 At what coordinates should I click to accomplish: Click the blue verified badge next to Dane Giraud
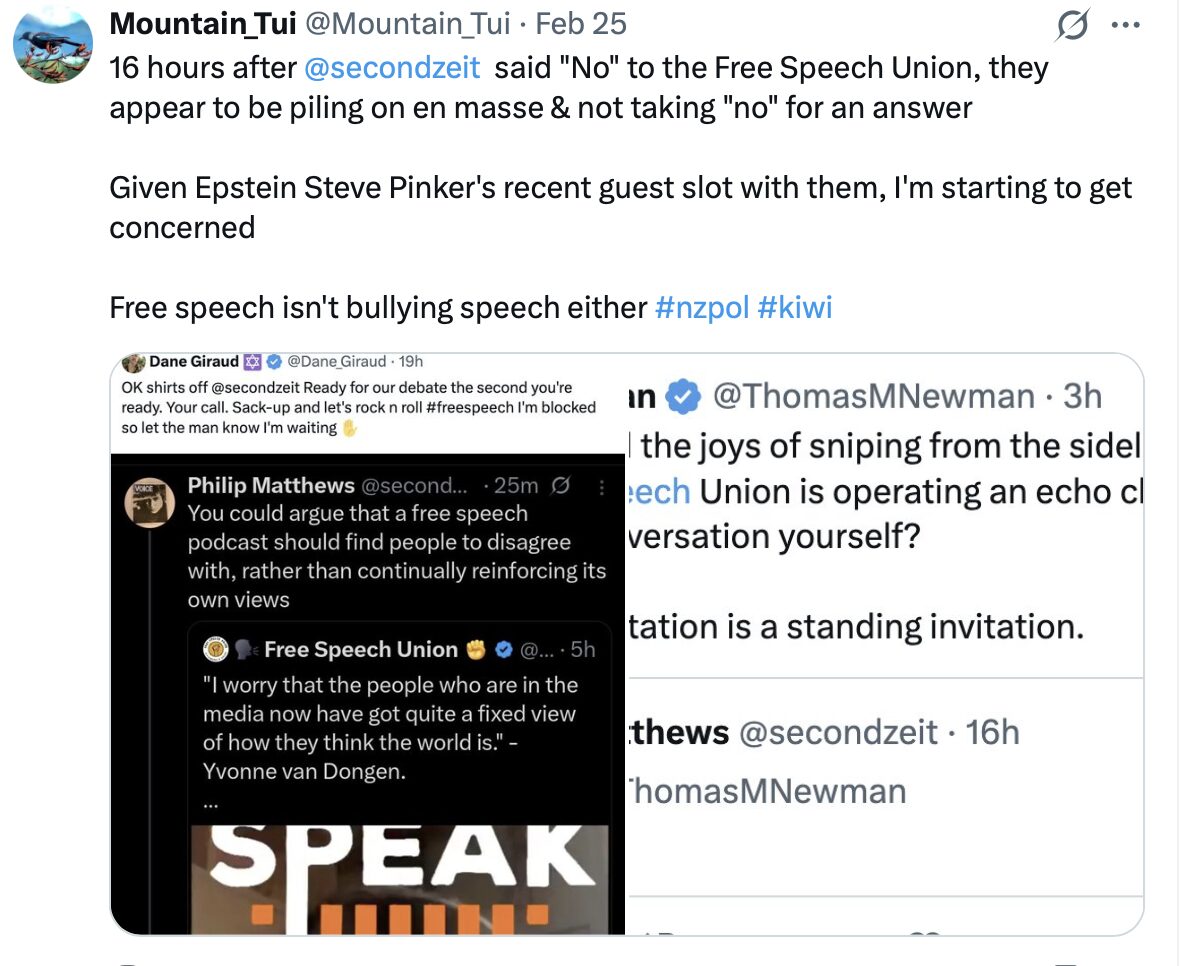click(272, 362)
